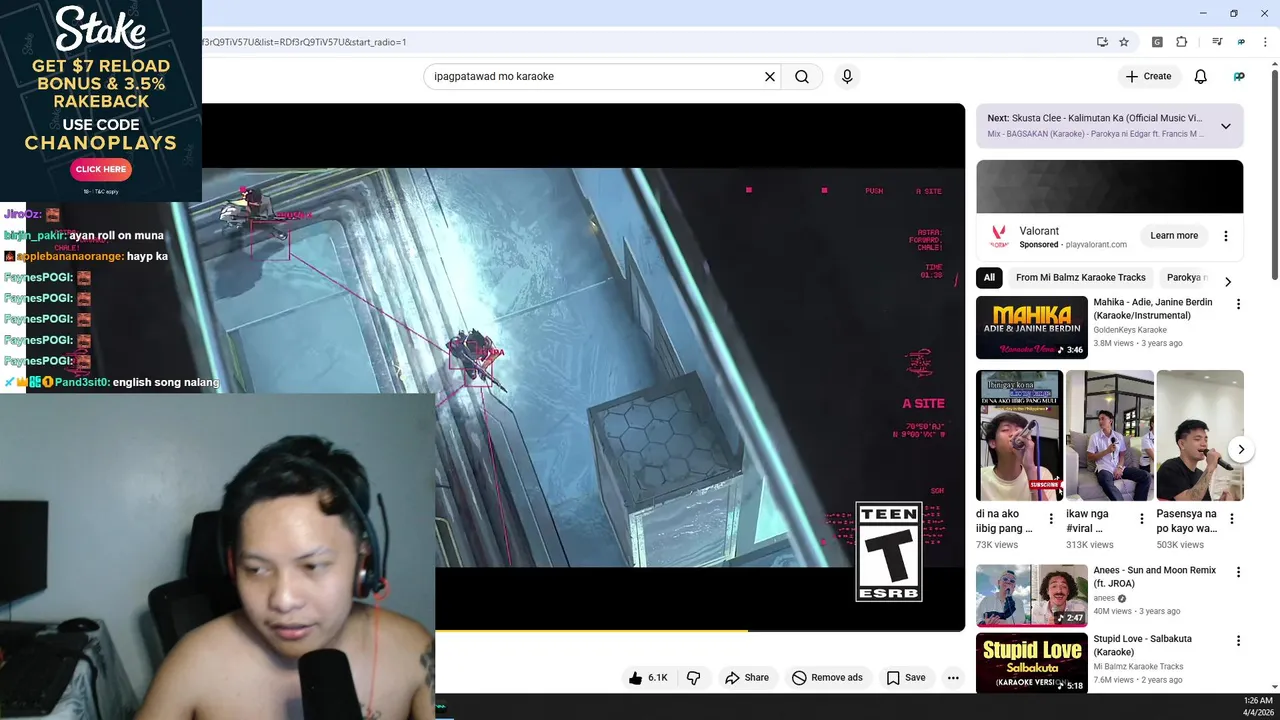Click the video progress bar

pyautogui.click(x=700, y=630)
